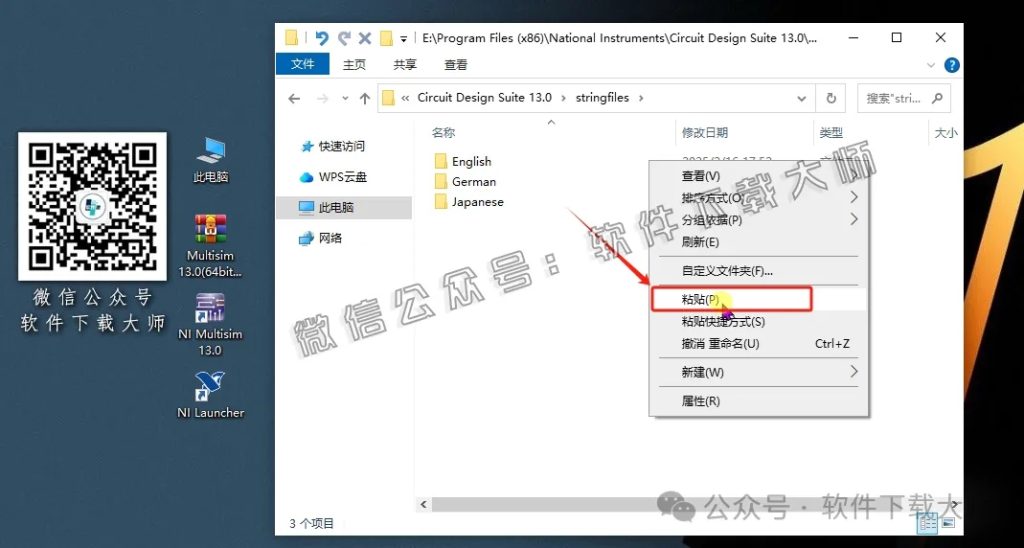The image size is (1024, 548).
Task: Open recent locations dropdown arrow
Action: pos(345,99)
